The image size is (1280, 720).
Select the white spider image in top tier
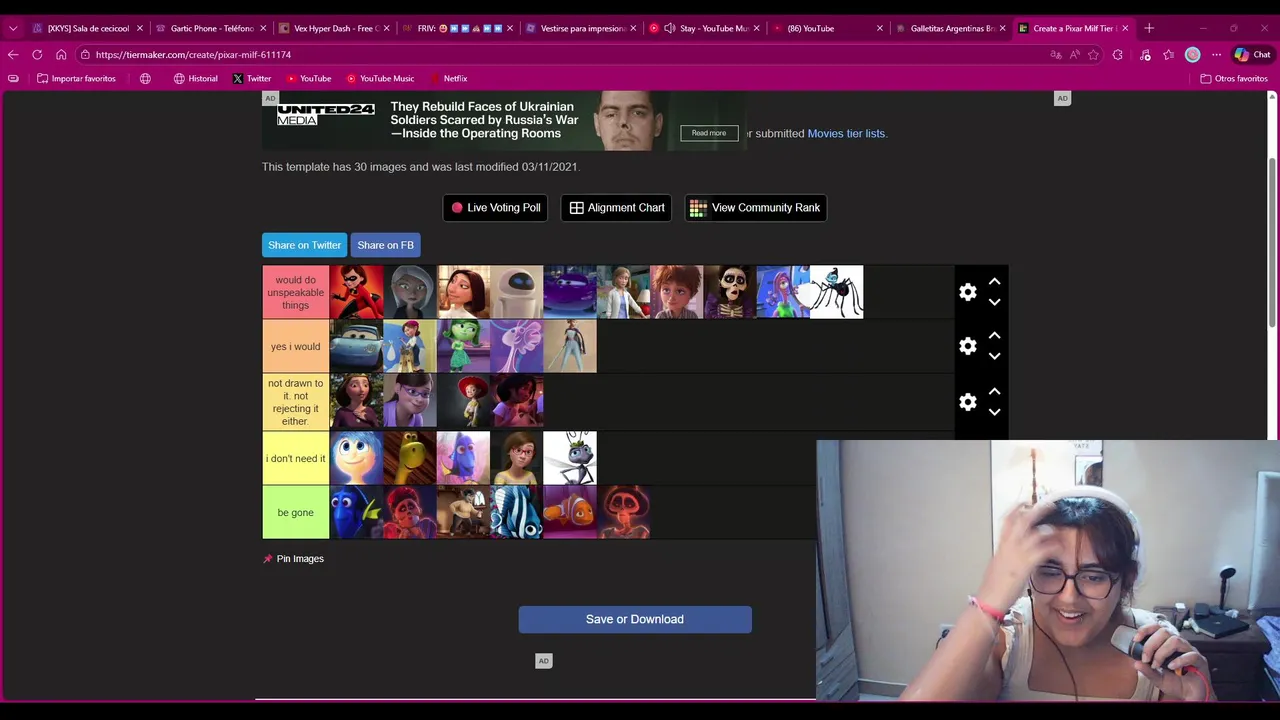pos(836,292)
